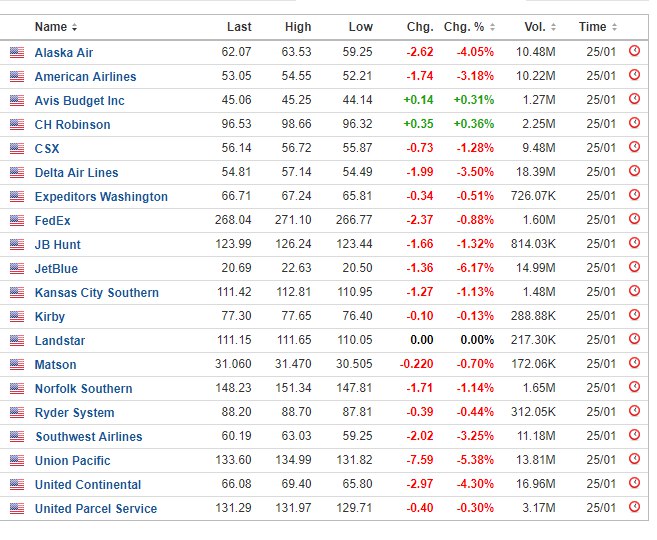Click the clock icon in United Parcel Service row
Image resolution: width=657 pixels, height=540 pixels.
coord(634,507)
